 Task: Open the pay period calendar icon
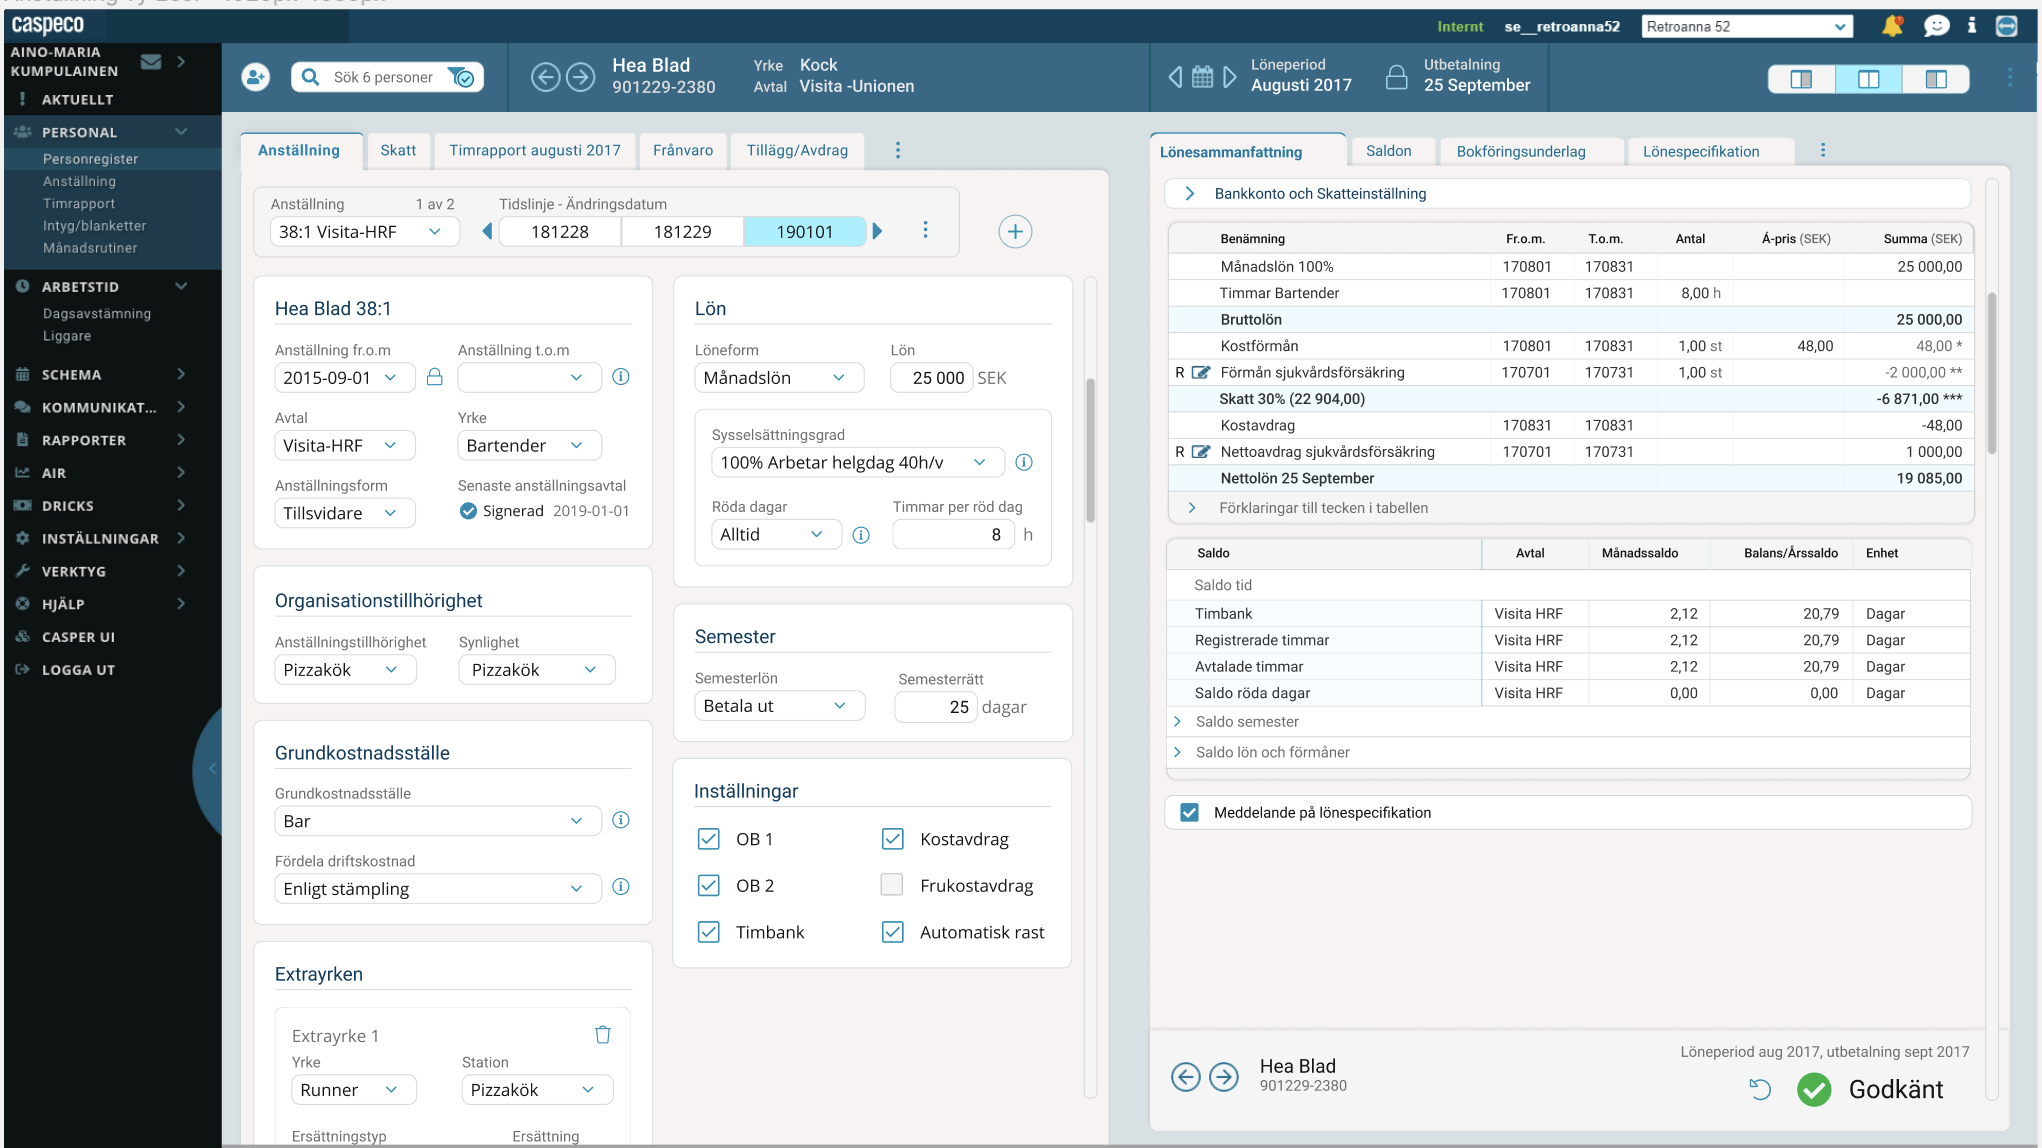tap(1202, 77)
